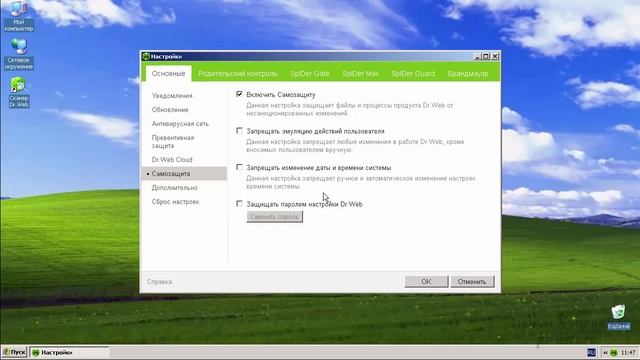Select Обновление in the sidebar
This screenshot has width=640, height=360.
coord(170,109)
